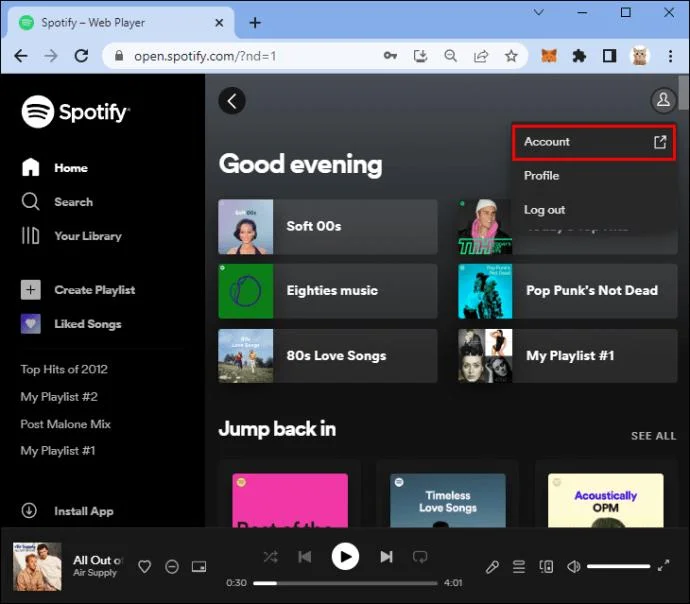The height and width of the screenshot is (604, 690).
Task: Open the My Playlist #1 card
Action: 568,355
